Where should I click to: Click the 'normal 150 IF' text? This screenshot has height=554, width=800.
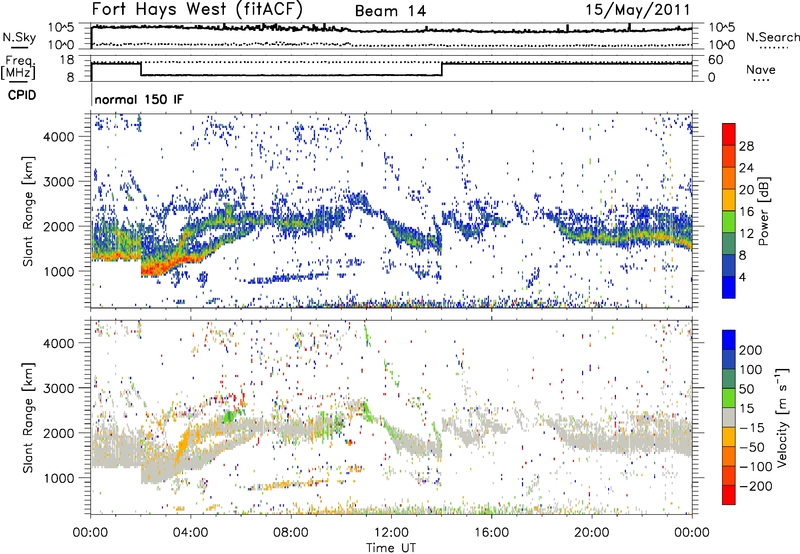[x=139, y=99]
